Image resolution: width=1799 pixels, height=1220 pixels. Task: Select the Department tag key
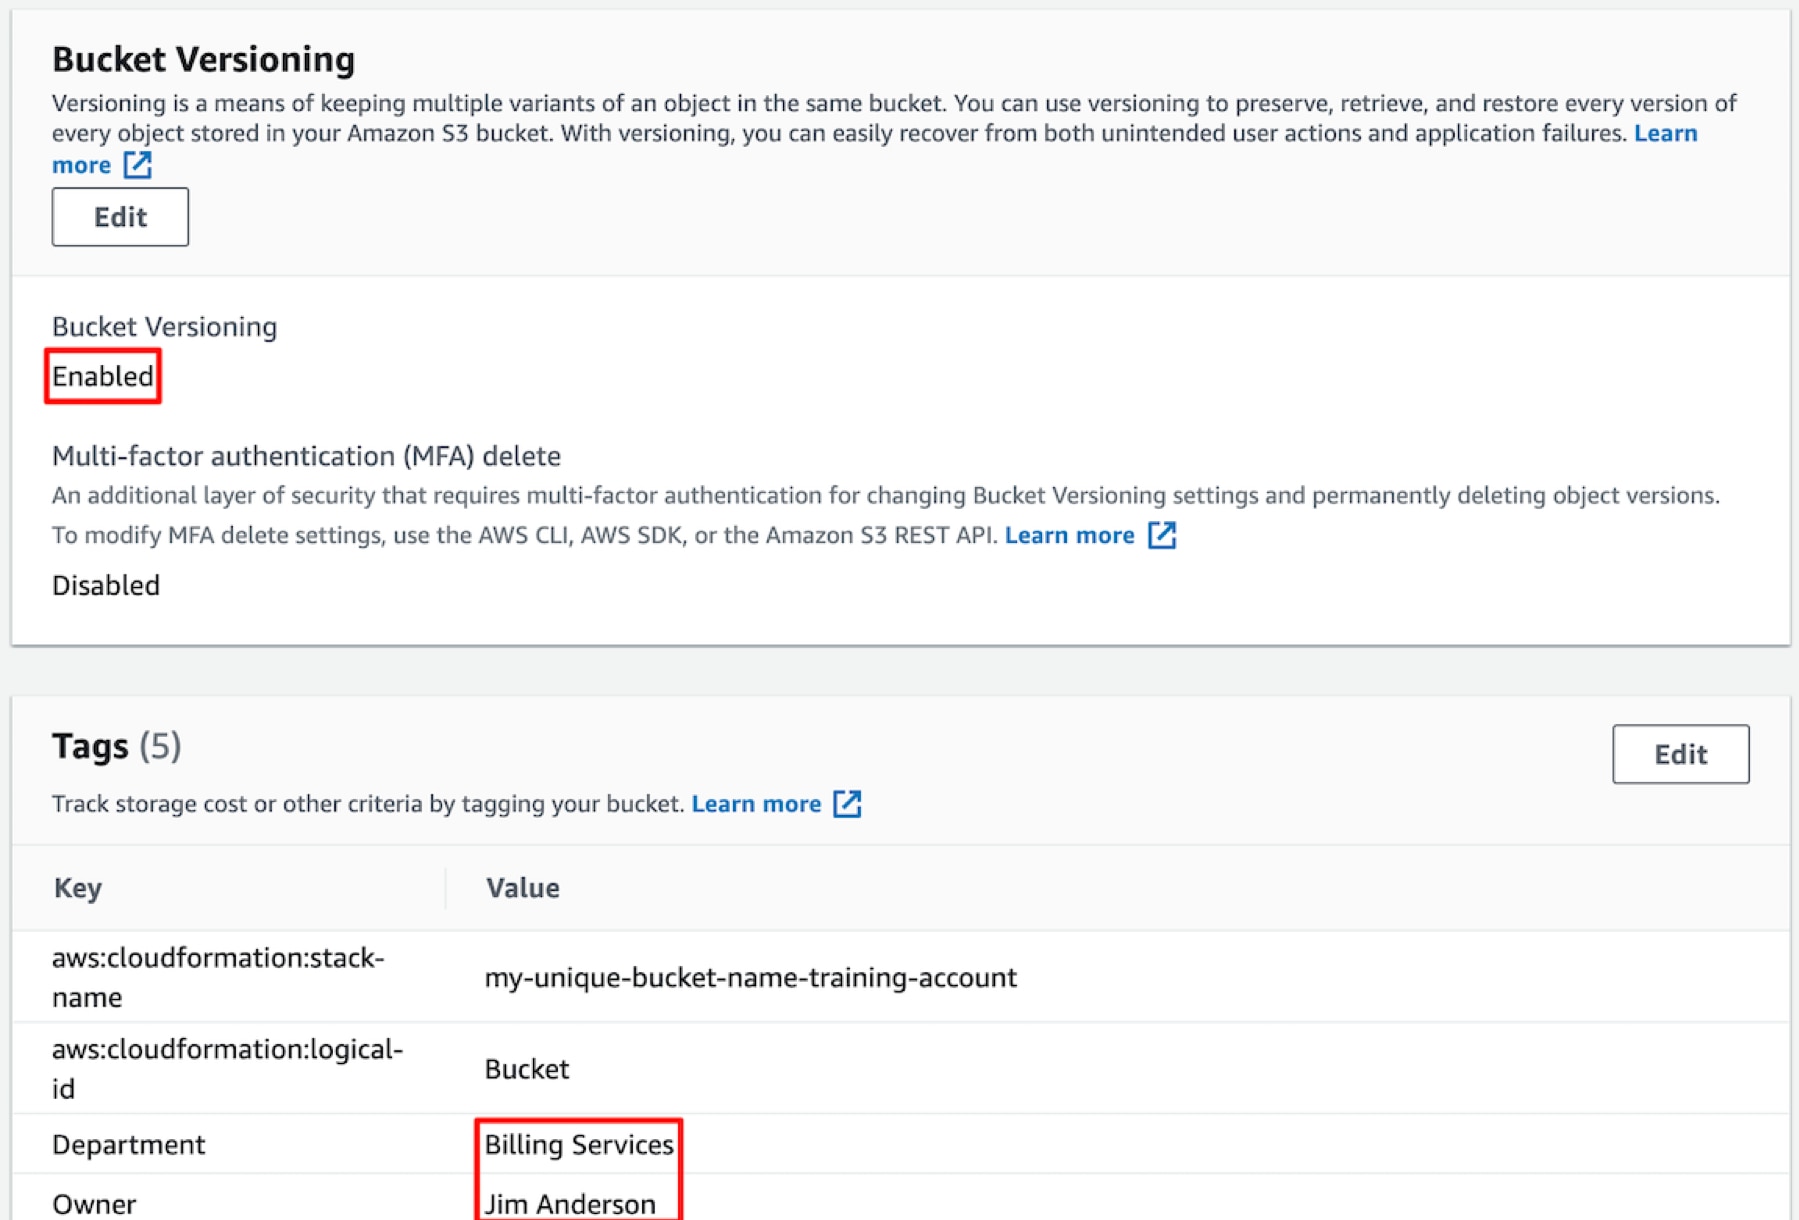[x=128, y=1144]
